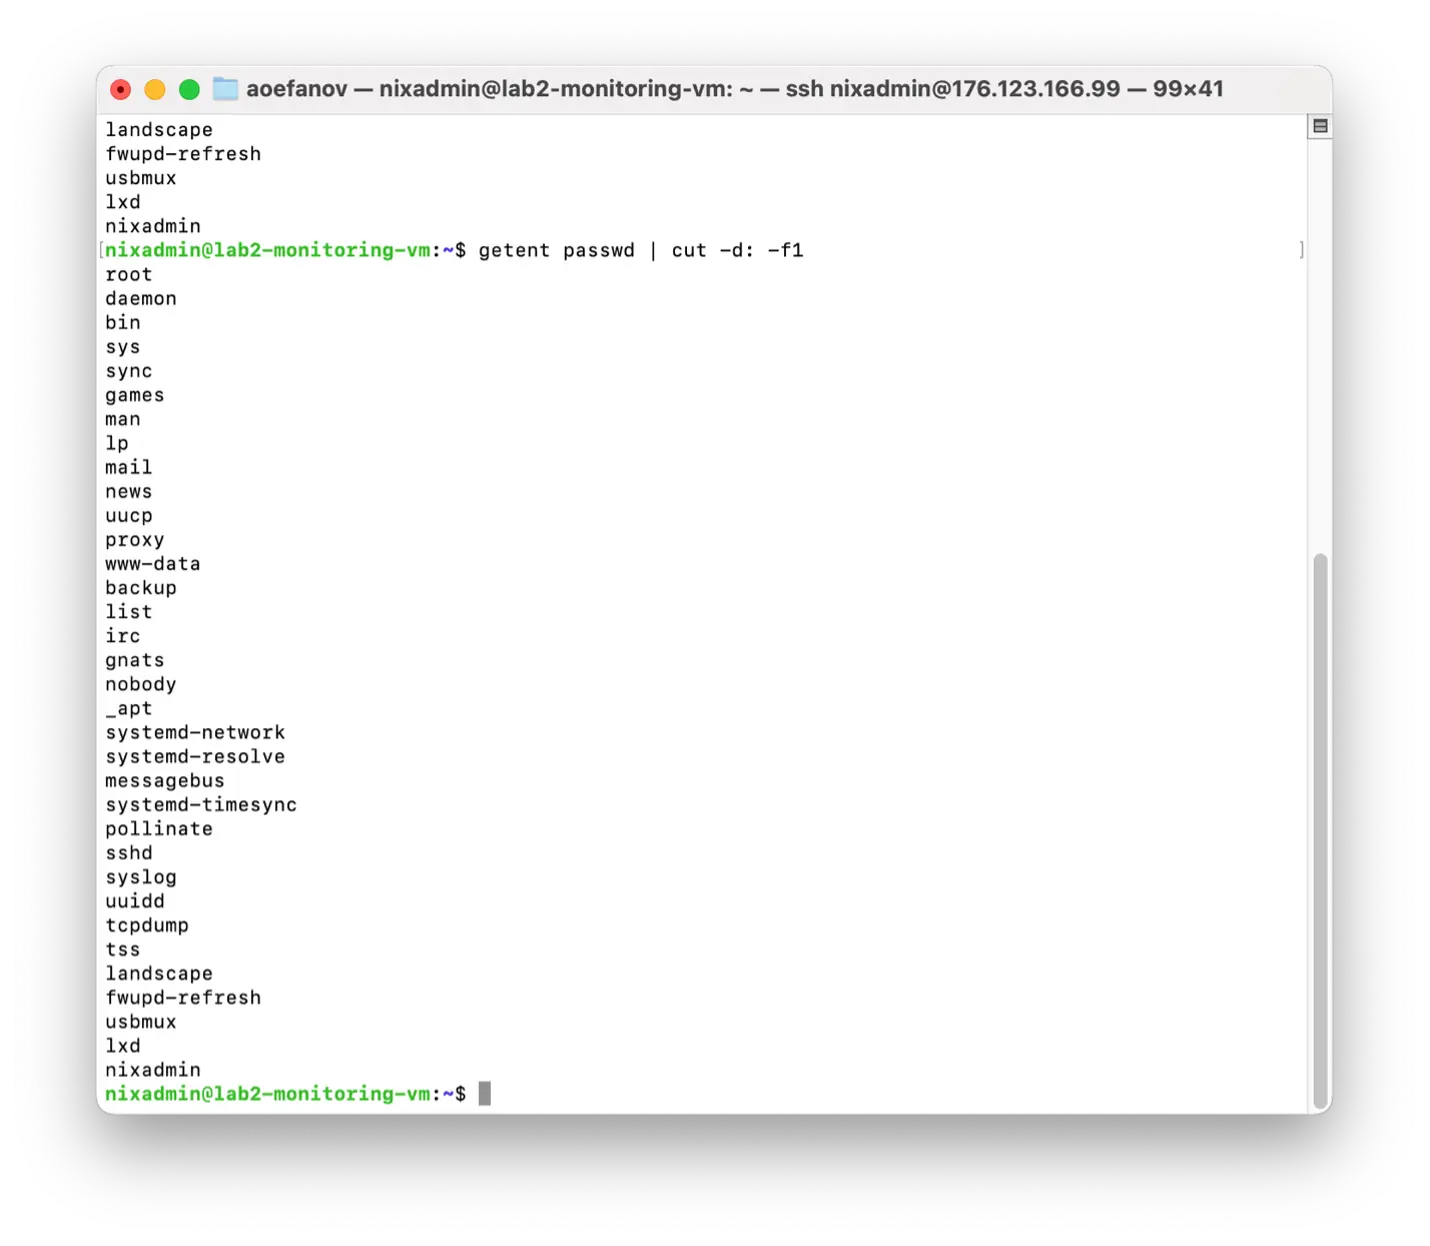The width and height of the screenshot is (1430, 1246).
Task: Click the 'root' output line
Action: [x=129, y=275]
